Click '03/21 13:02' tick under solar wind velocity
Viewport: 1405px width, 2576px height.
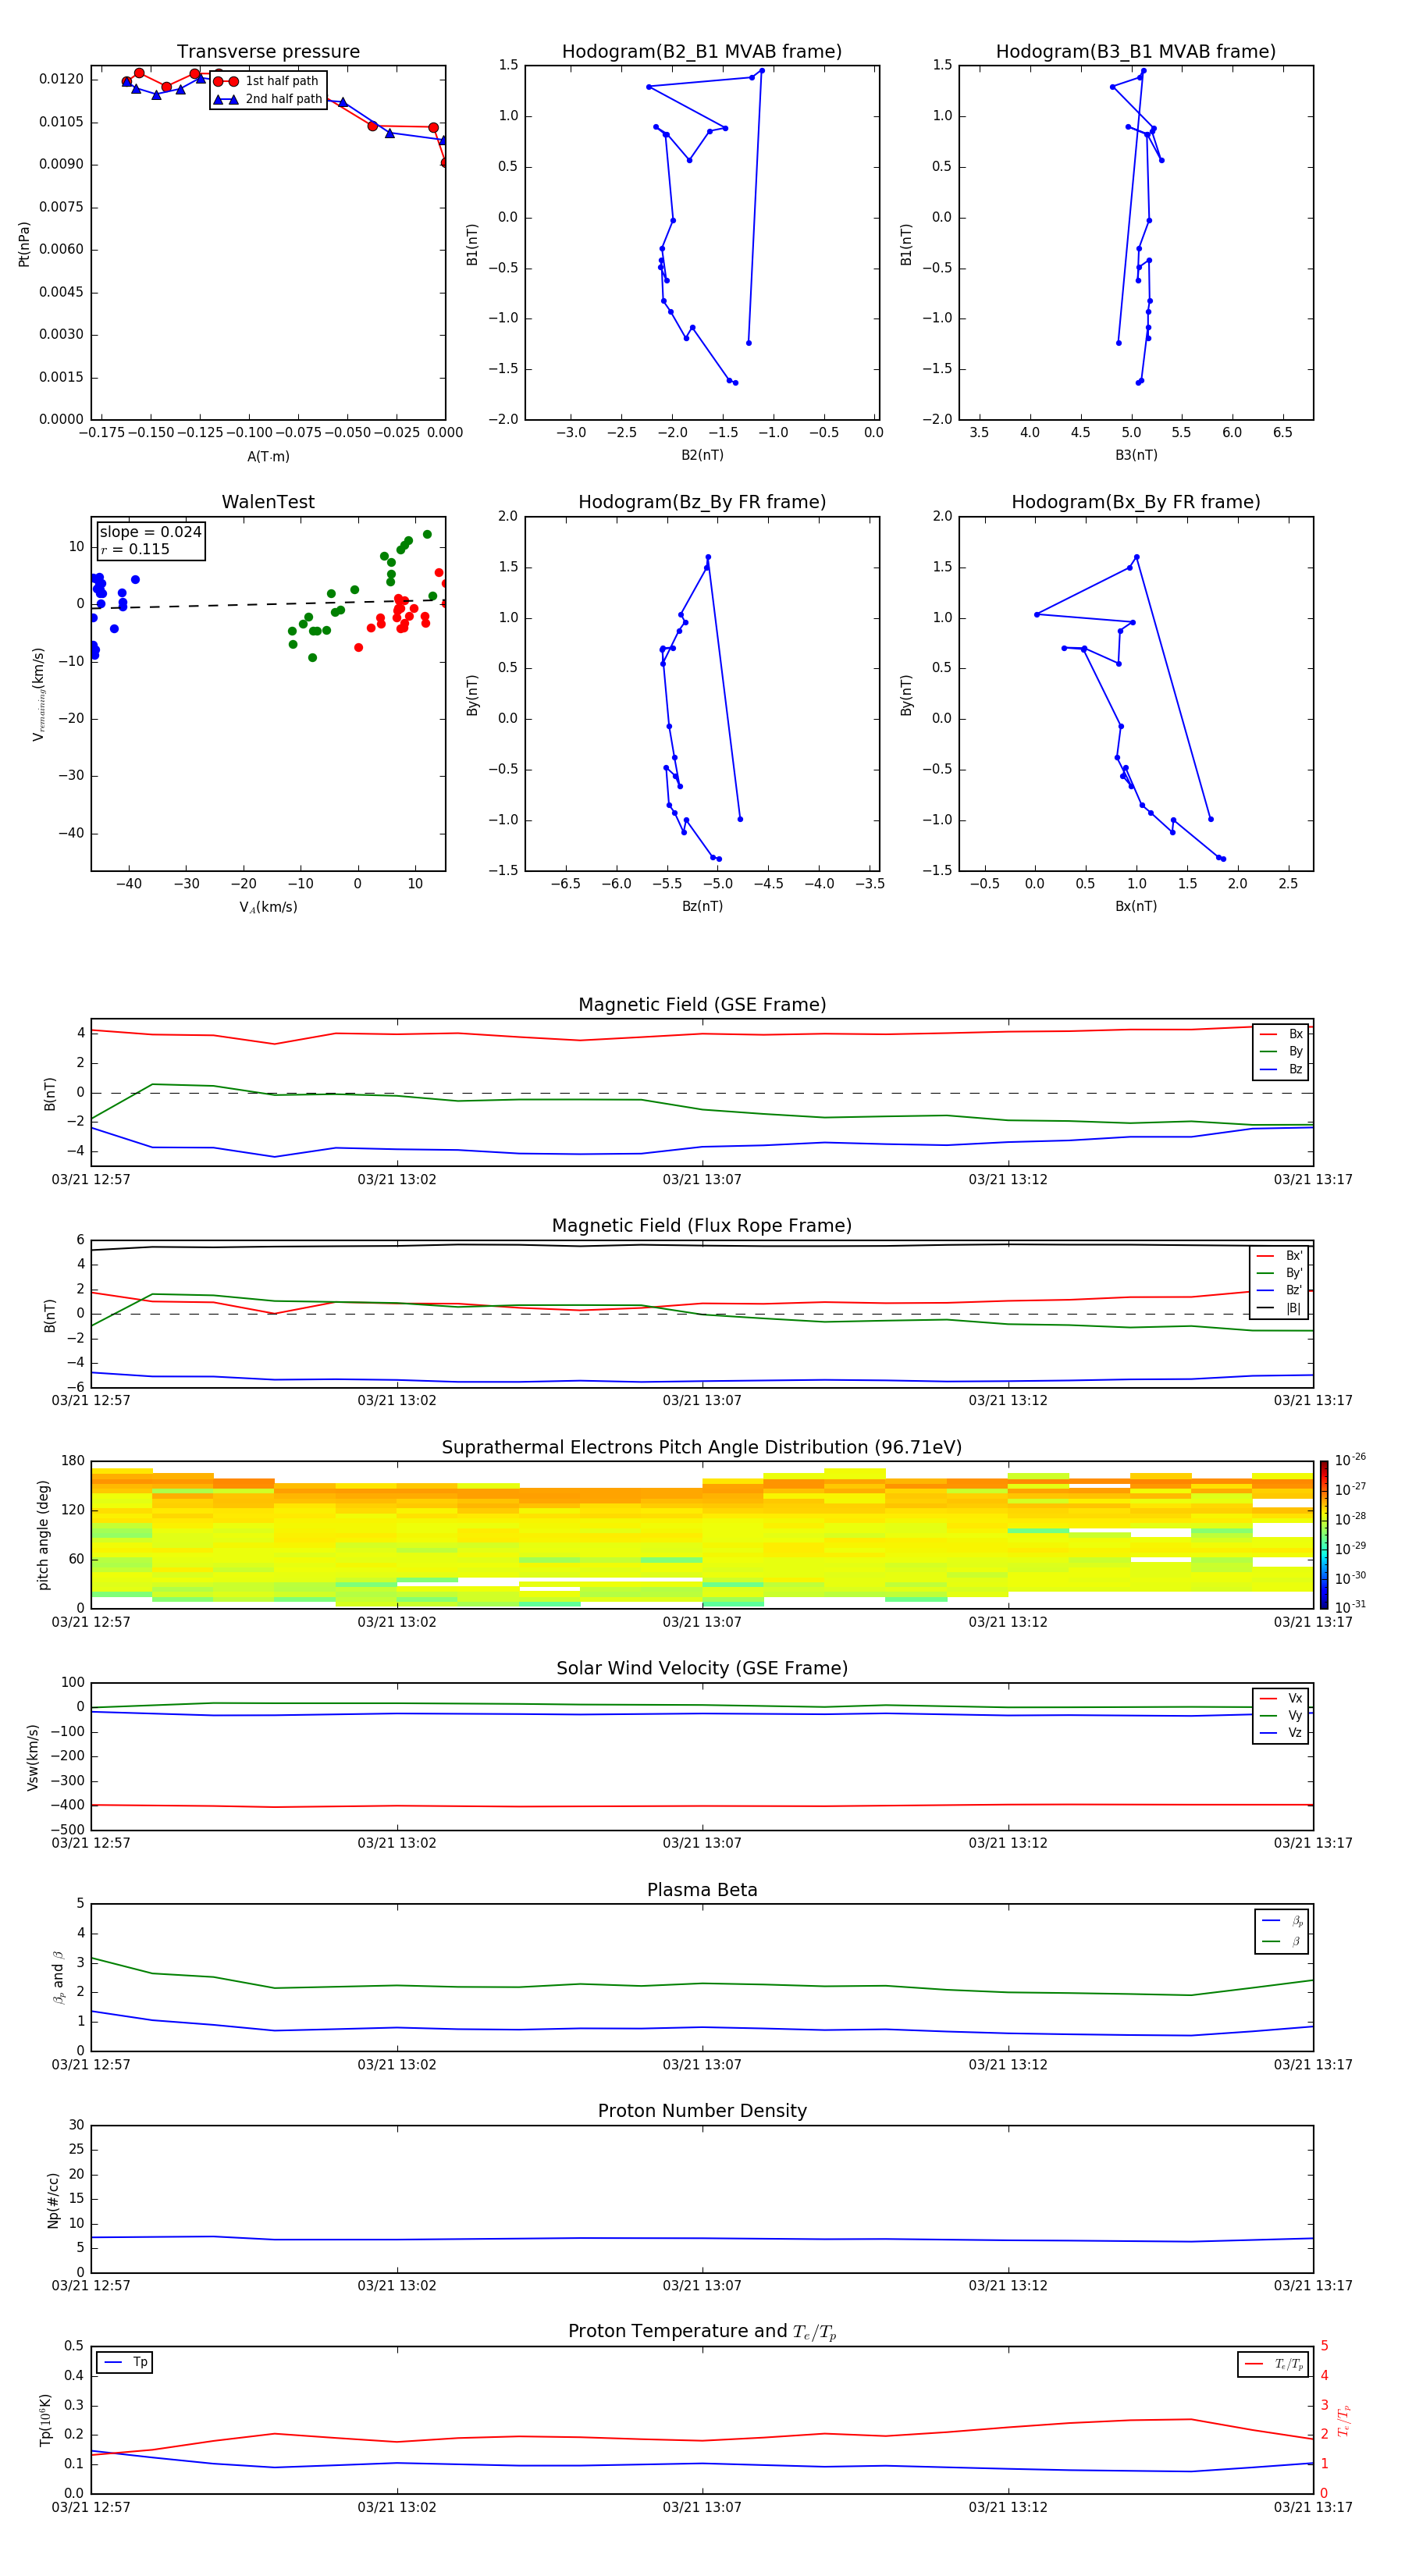point(397,1842)
